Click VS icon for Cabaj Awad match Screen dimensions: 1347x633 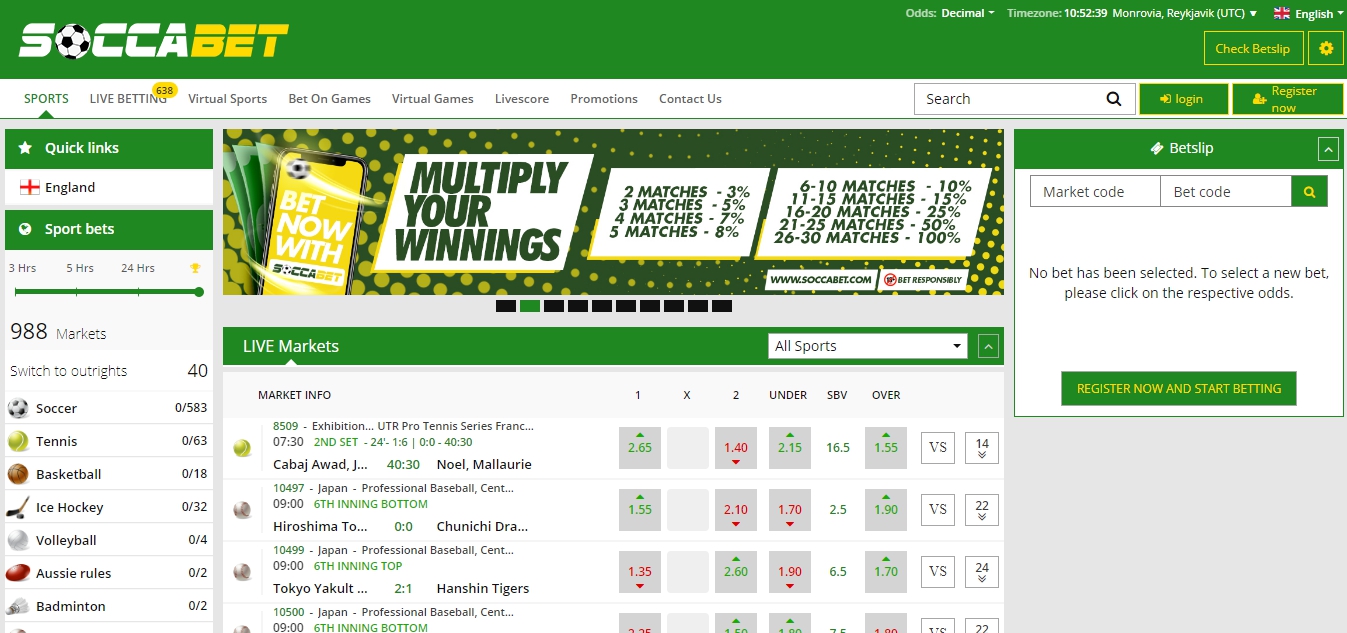point(938,448)
